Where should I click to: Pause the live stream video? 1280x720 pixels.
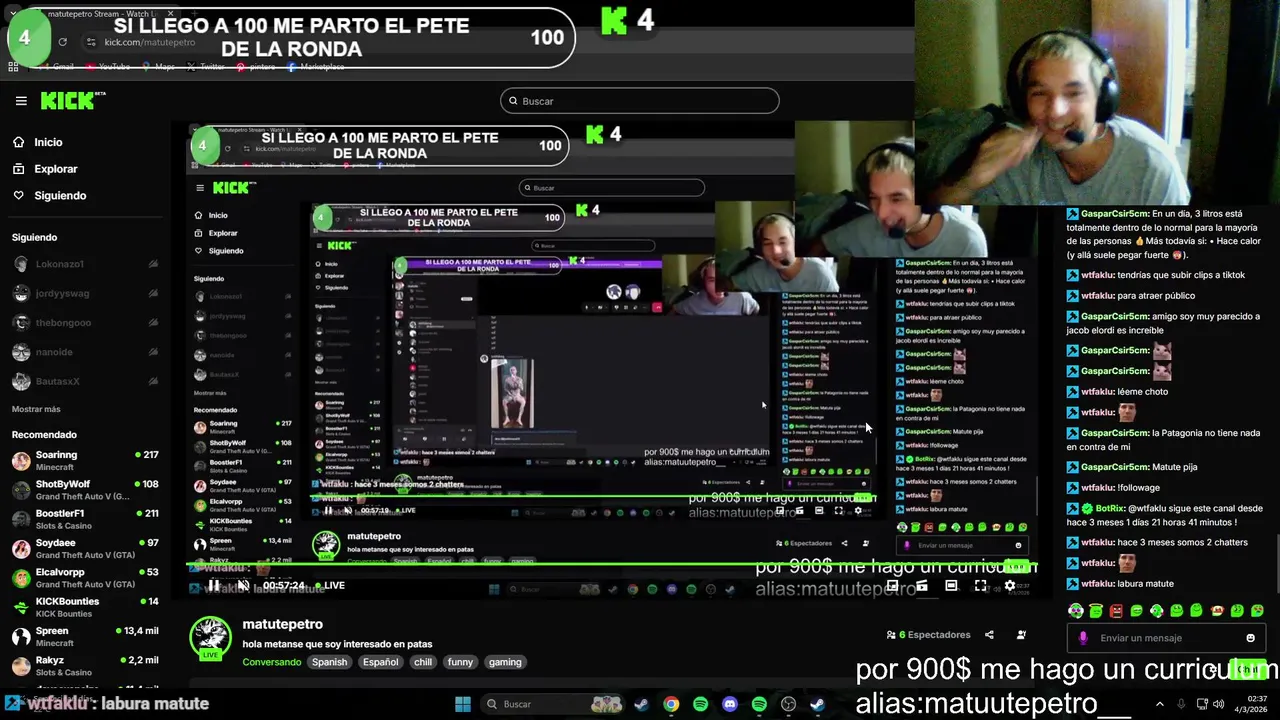pos(213,586)
